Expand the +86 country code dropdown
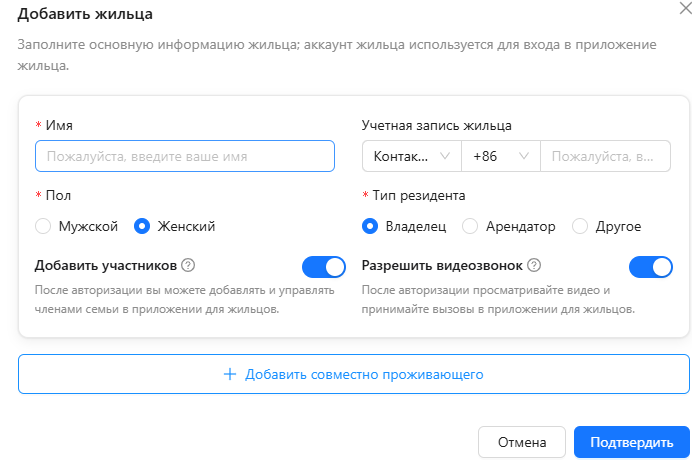This screenshot has width=692, height=462. click(501, 156)
